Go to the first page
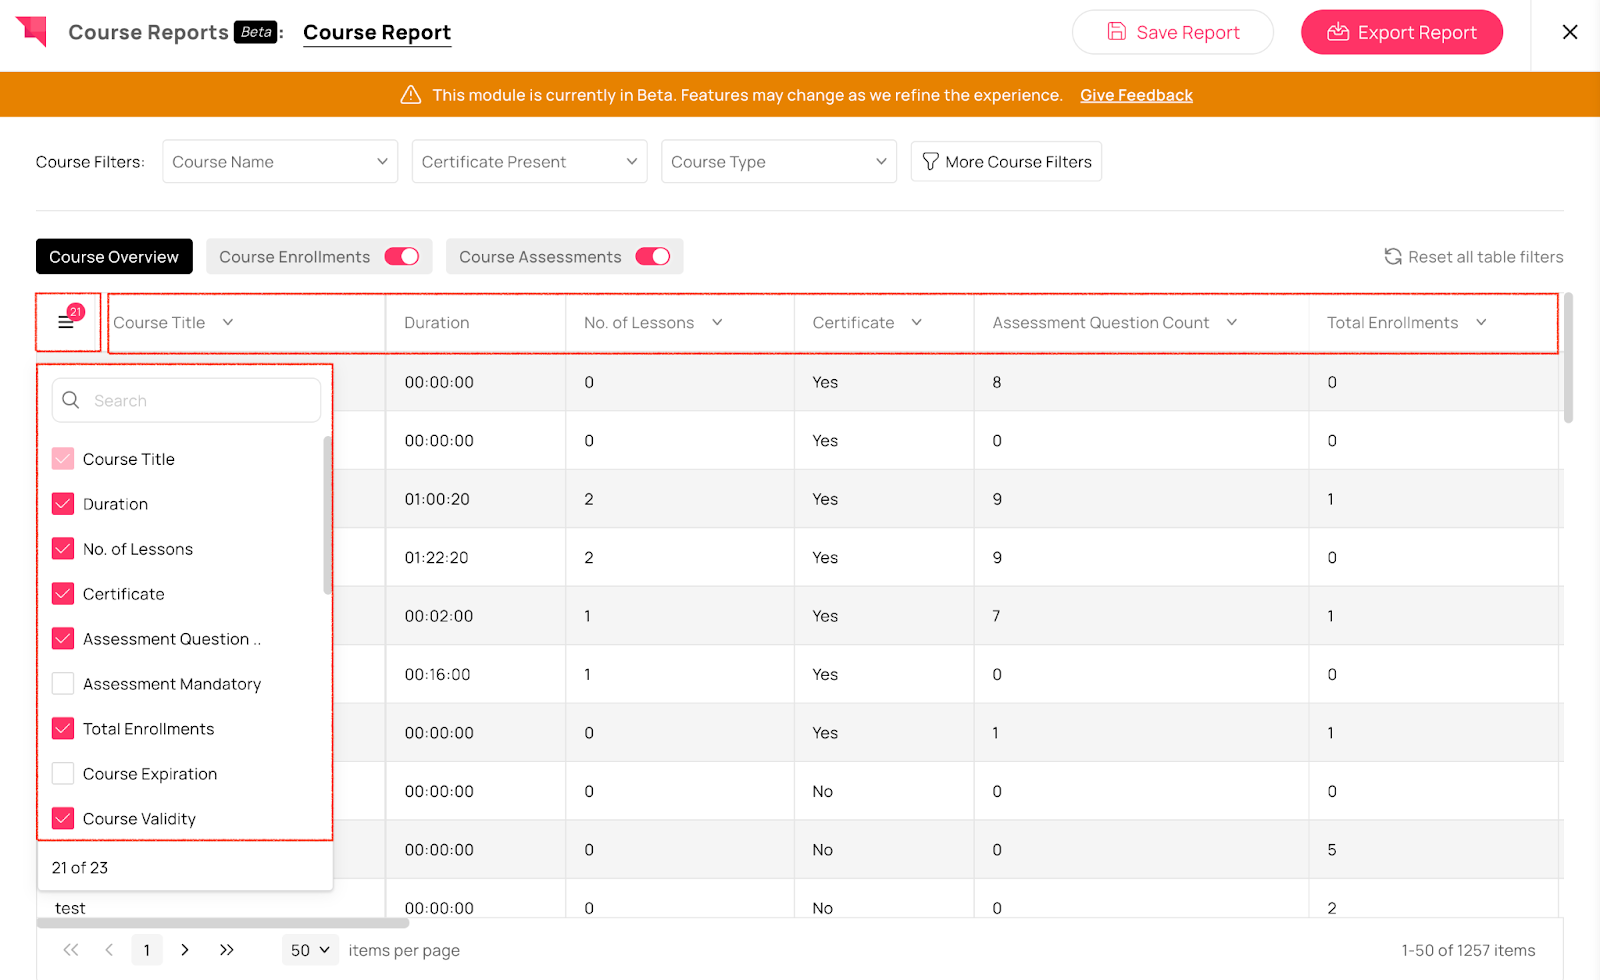Image resolution: width=1600 pixels, height=980 pixels. [71, 950]
